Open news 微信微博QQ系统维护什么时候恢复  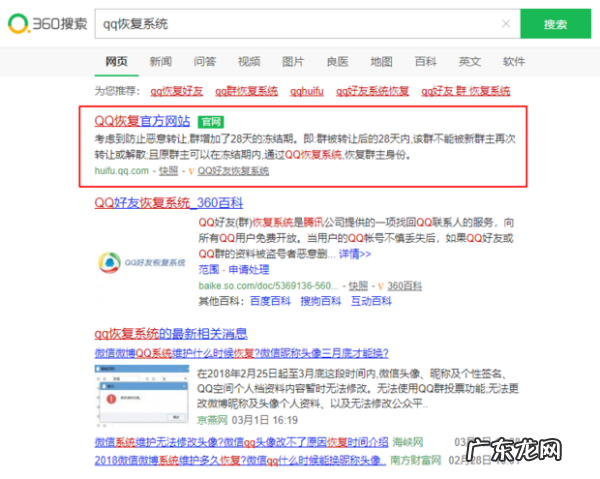[241, 353]
